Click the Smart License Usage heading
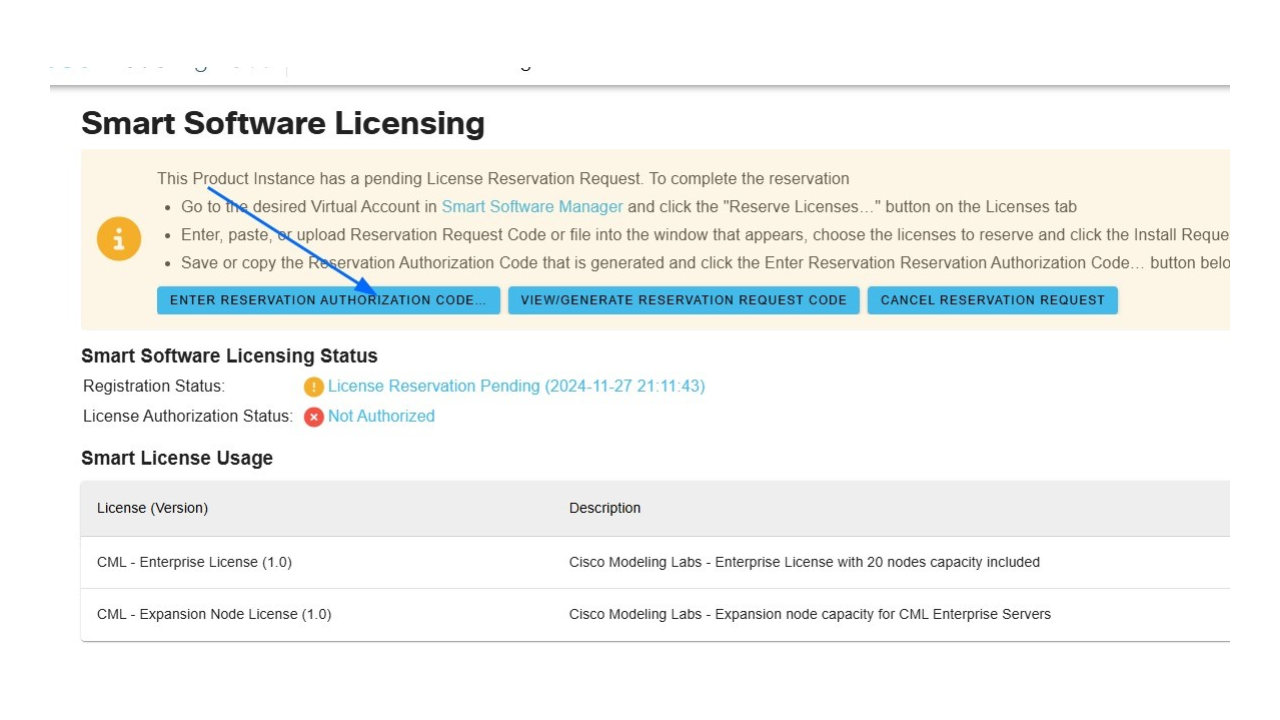Viewport: 1280px width, 720px height. click(177, 458)
